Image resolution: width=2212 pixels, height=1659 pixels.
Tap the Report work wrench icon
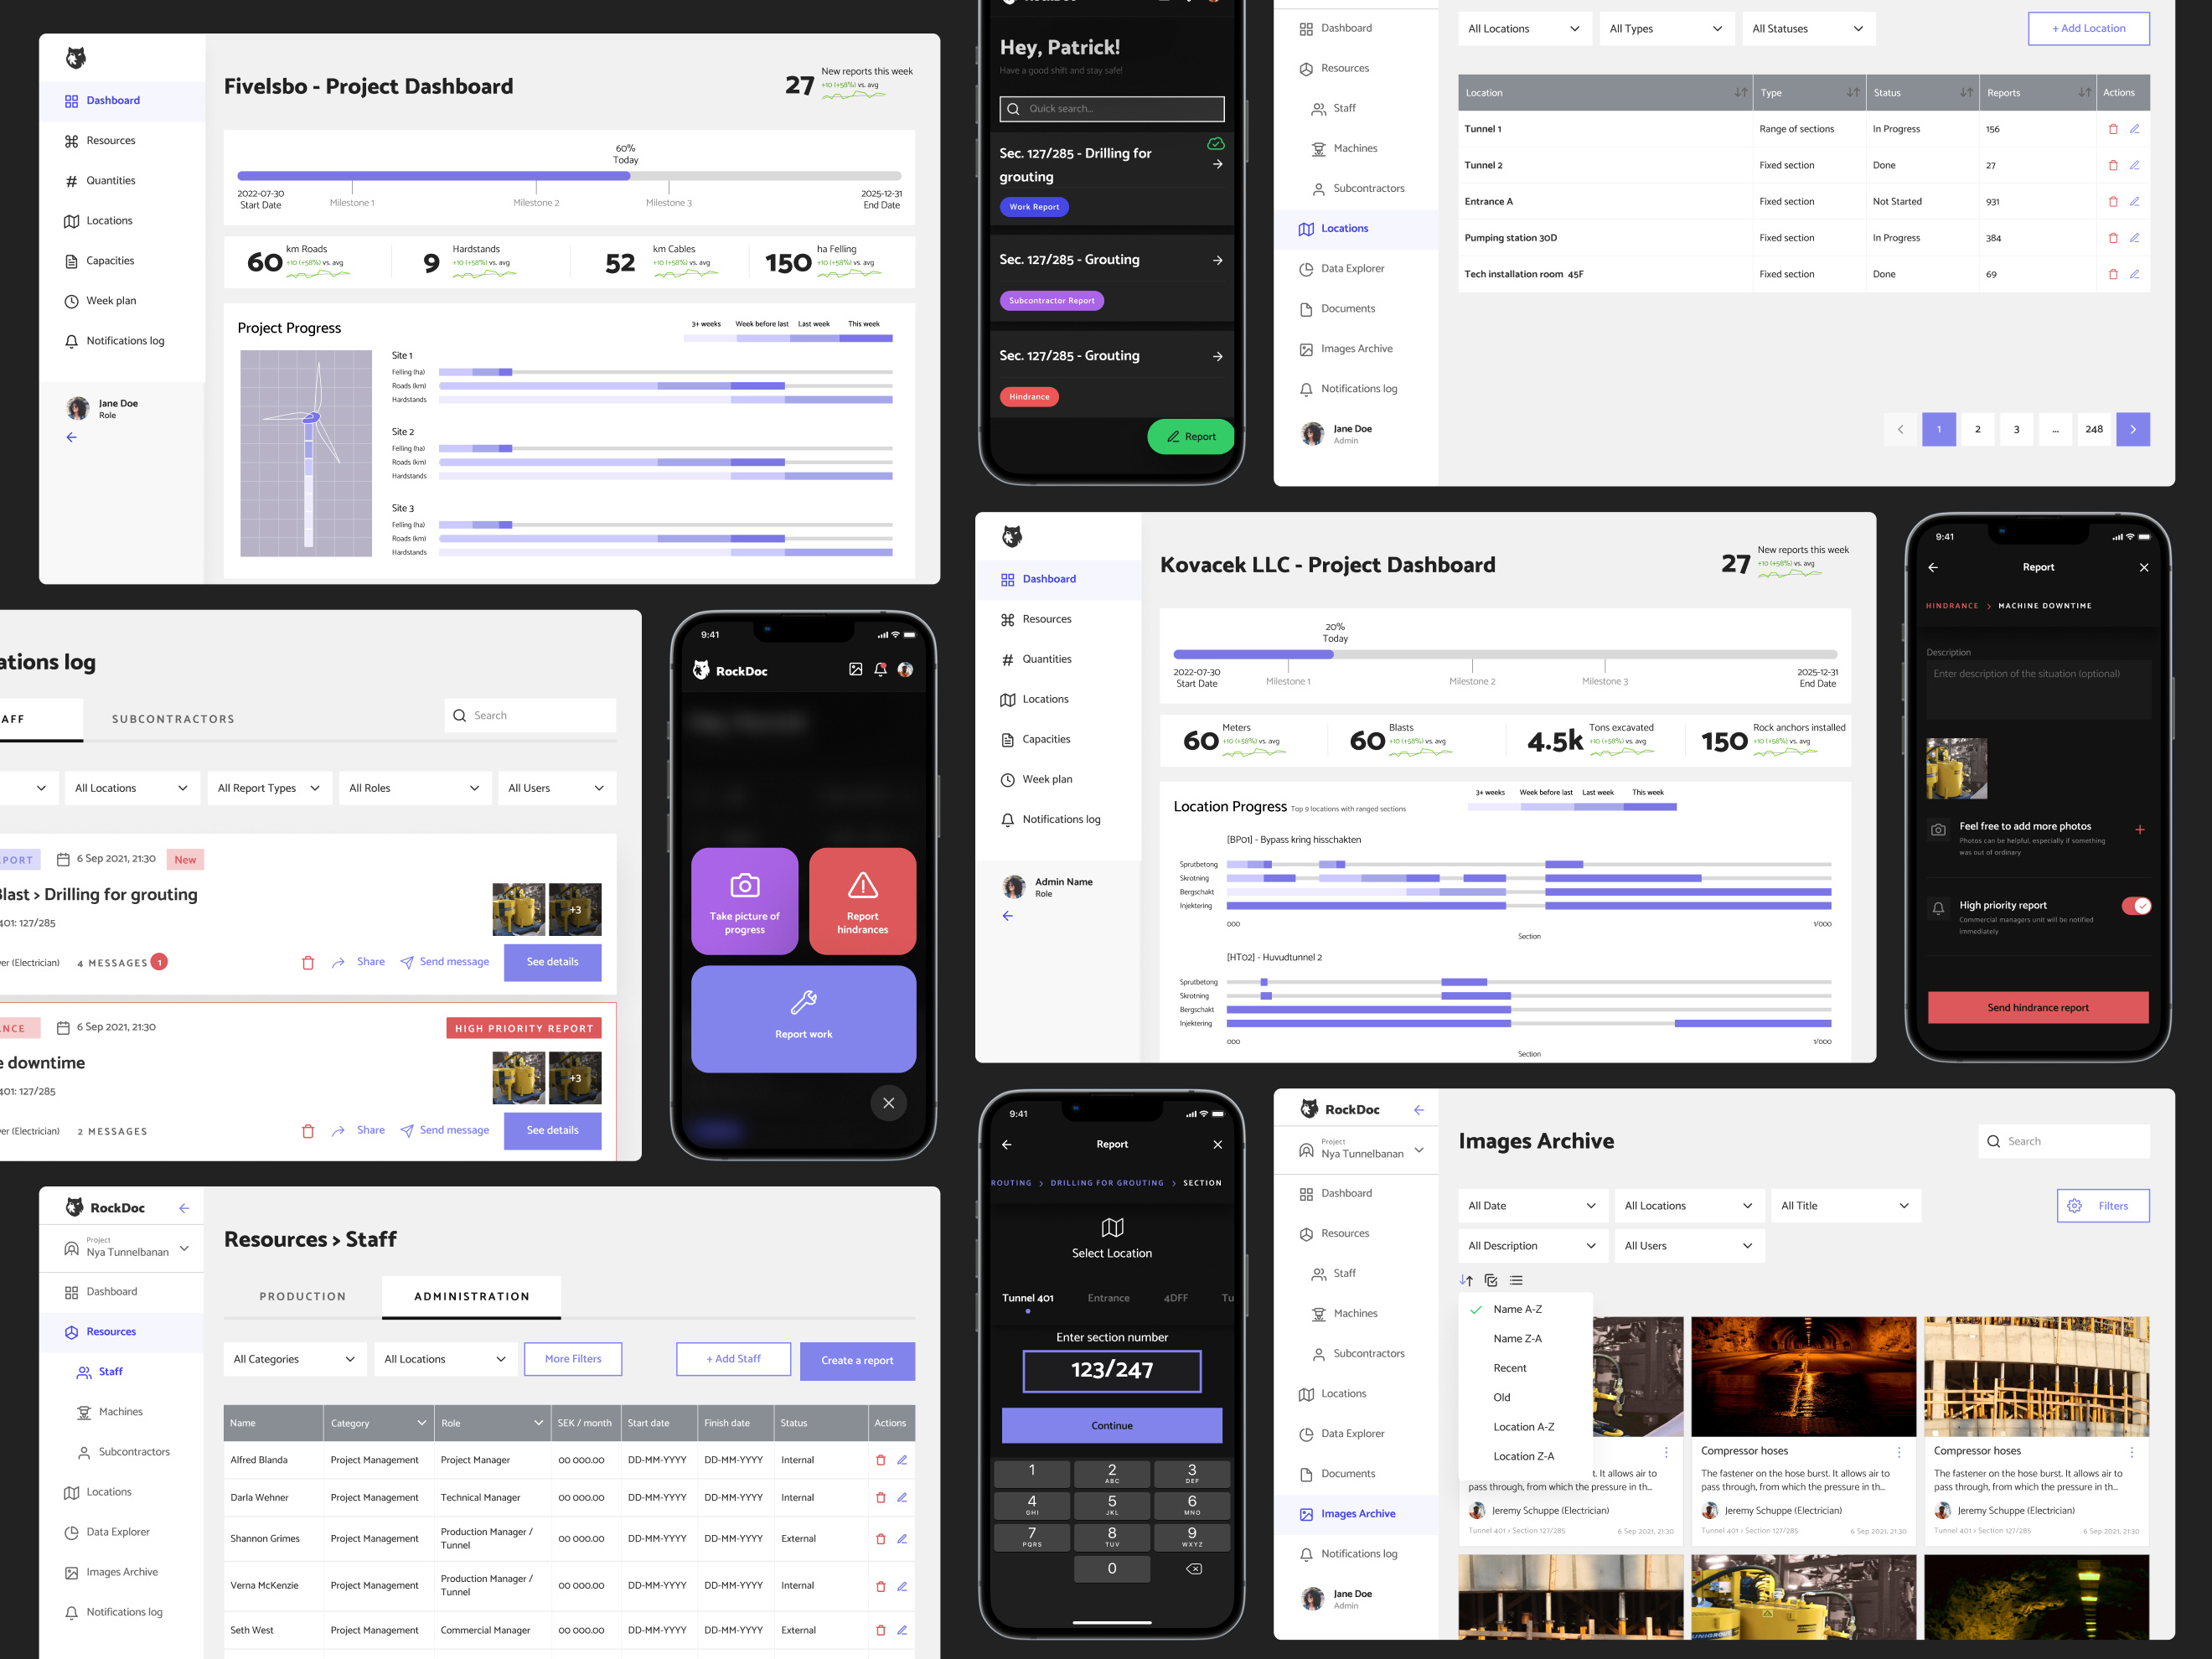[803, 1005]
